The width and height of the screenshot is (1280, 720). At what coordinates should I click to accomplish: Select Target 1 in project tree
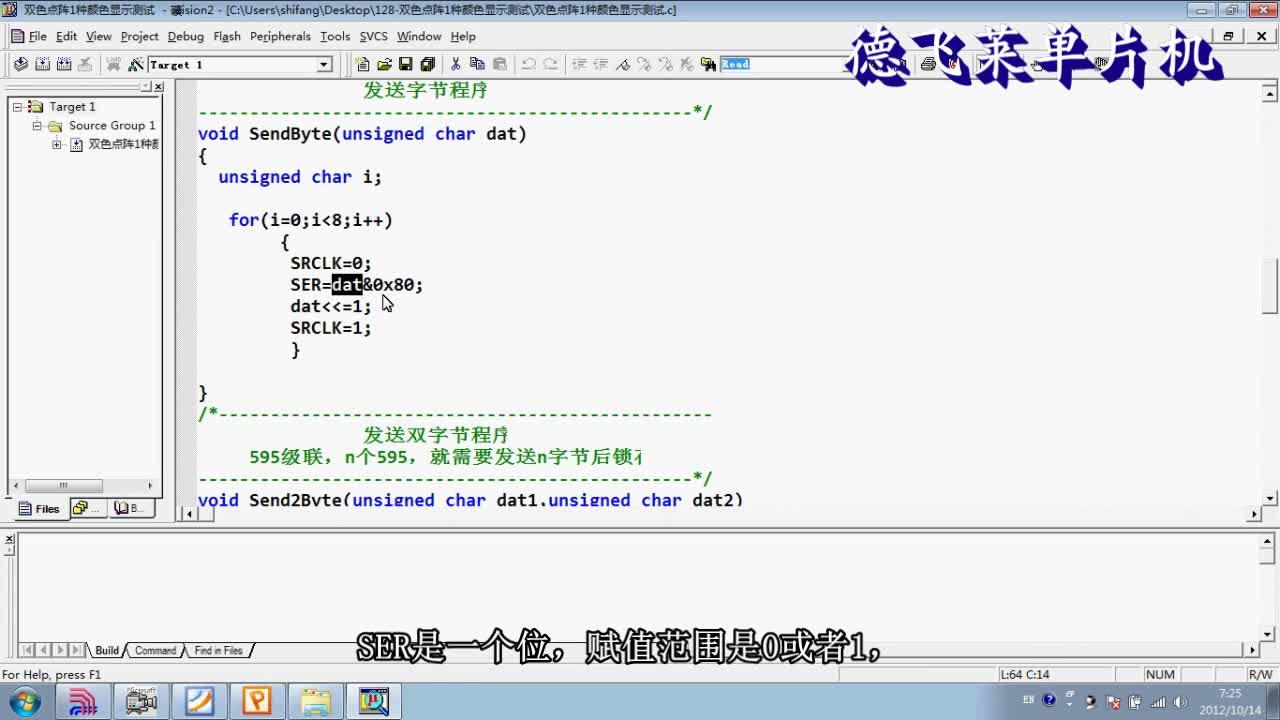[x=72, y=106]
